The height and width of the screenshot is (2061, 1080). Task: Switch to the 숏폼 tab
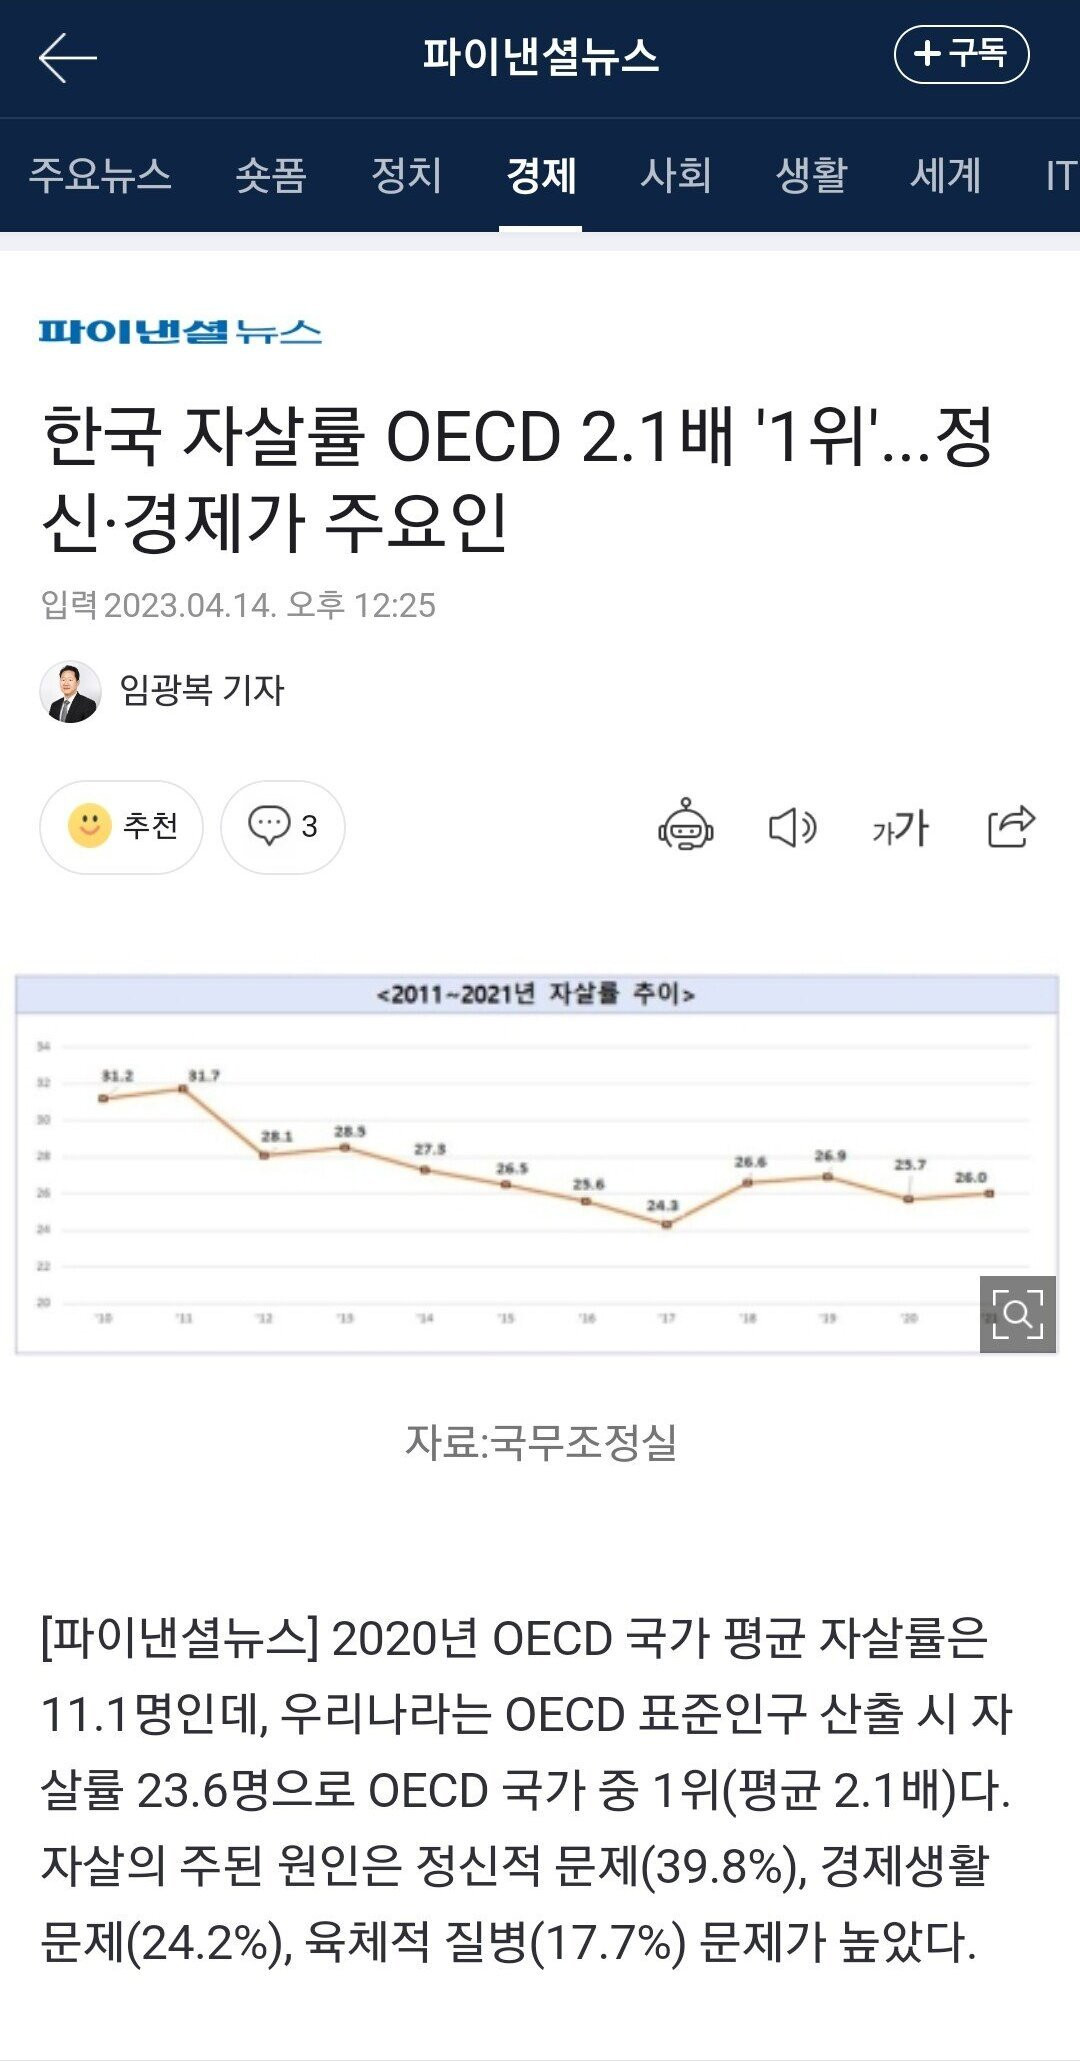coord(270,176)
